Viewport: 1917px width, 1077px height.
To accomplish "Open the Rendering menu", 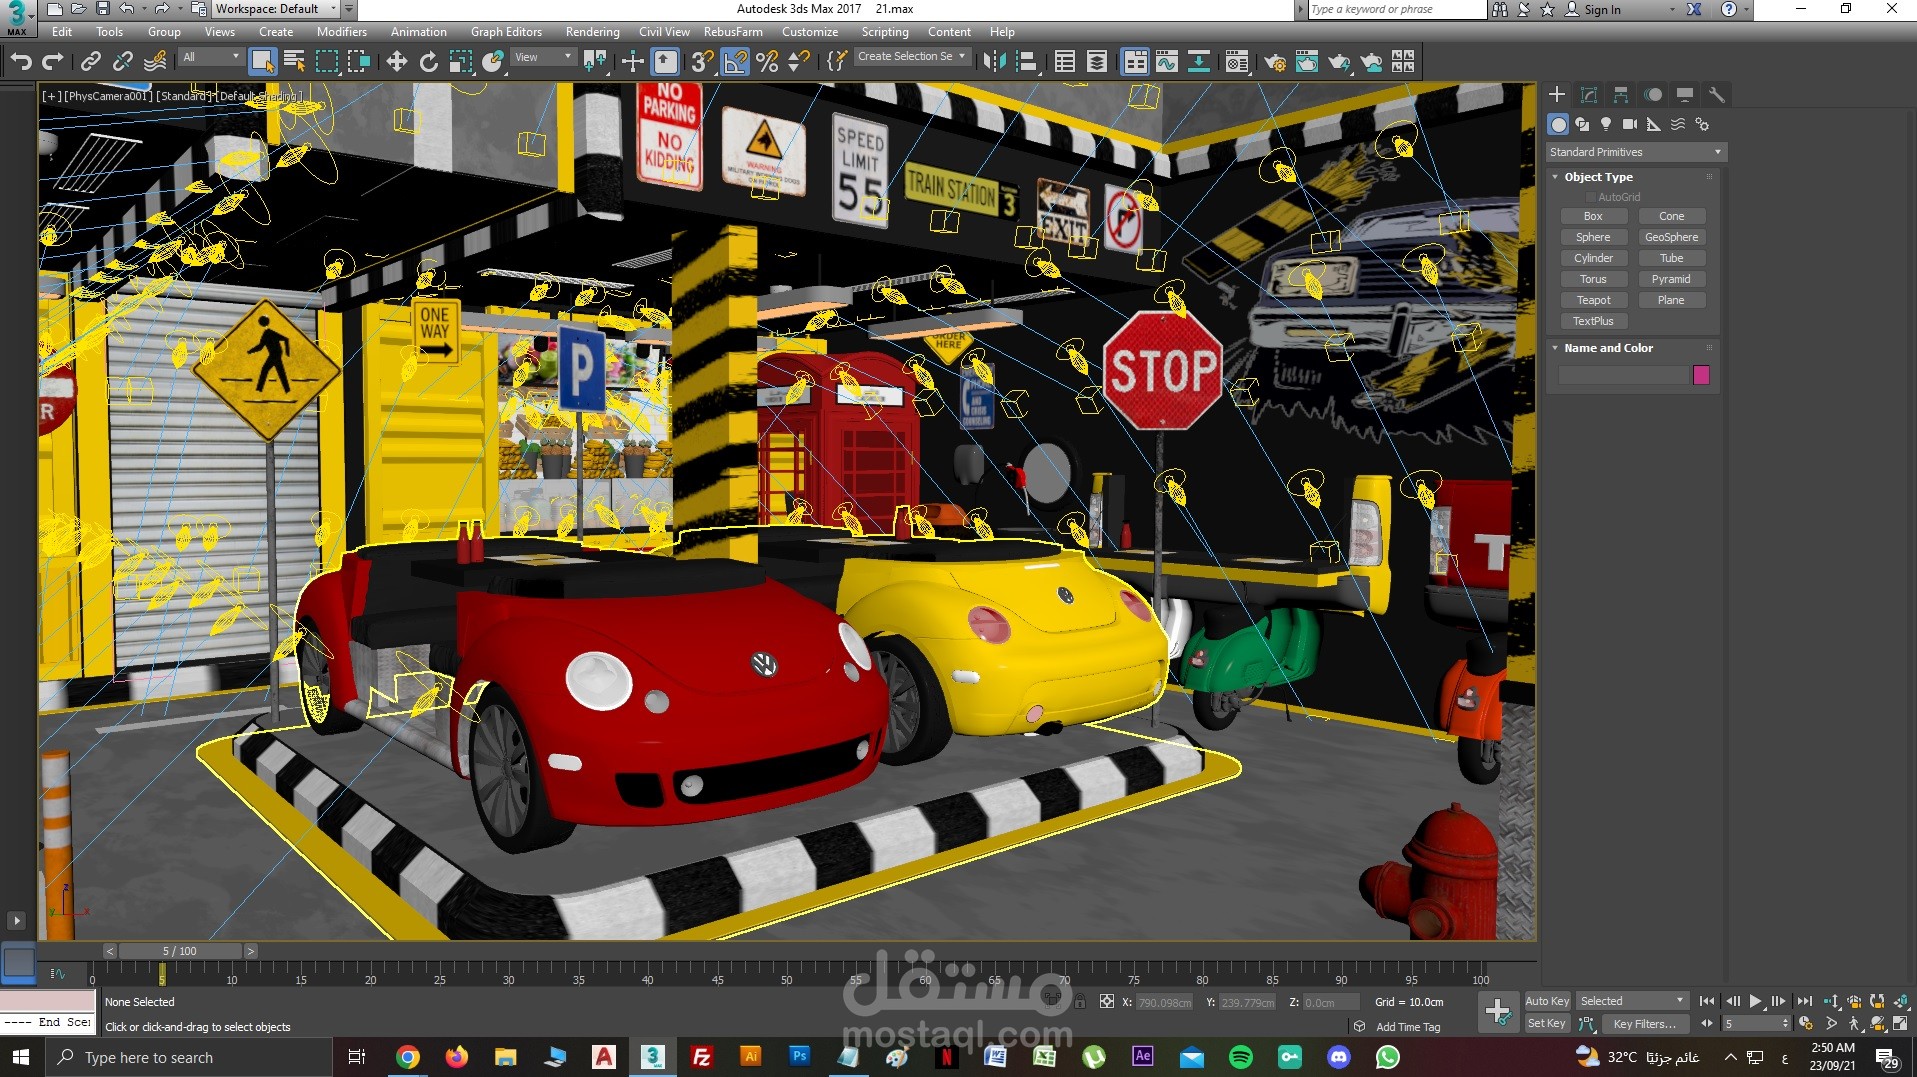I will [592, 32].
